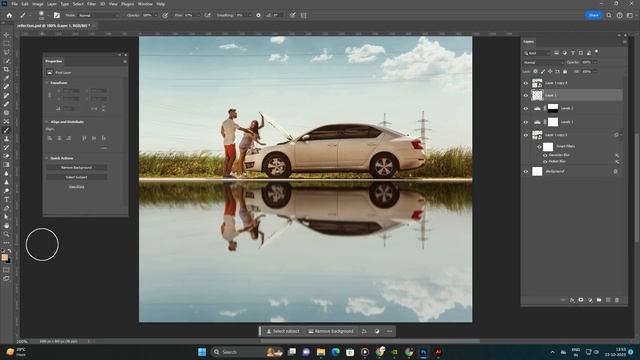Click the Home icon in options bar

click(x=9, y=15)
